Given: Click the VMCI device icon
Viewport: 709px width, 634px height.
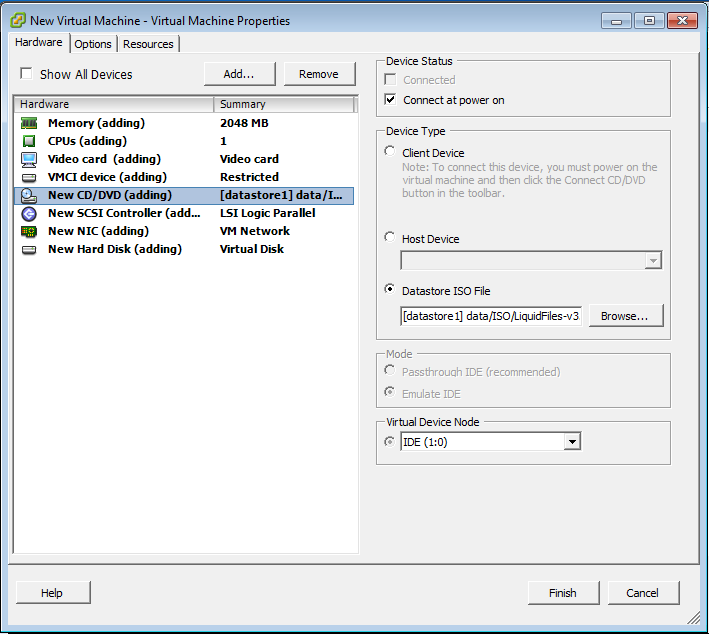Looking at the screenshot, I should [29, 177].
